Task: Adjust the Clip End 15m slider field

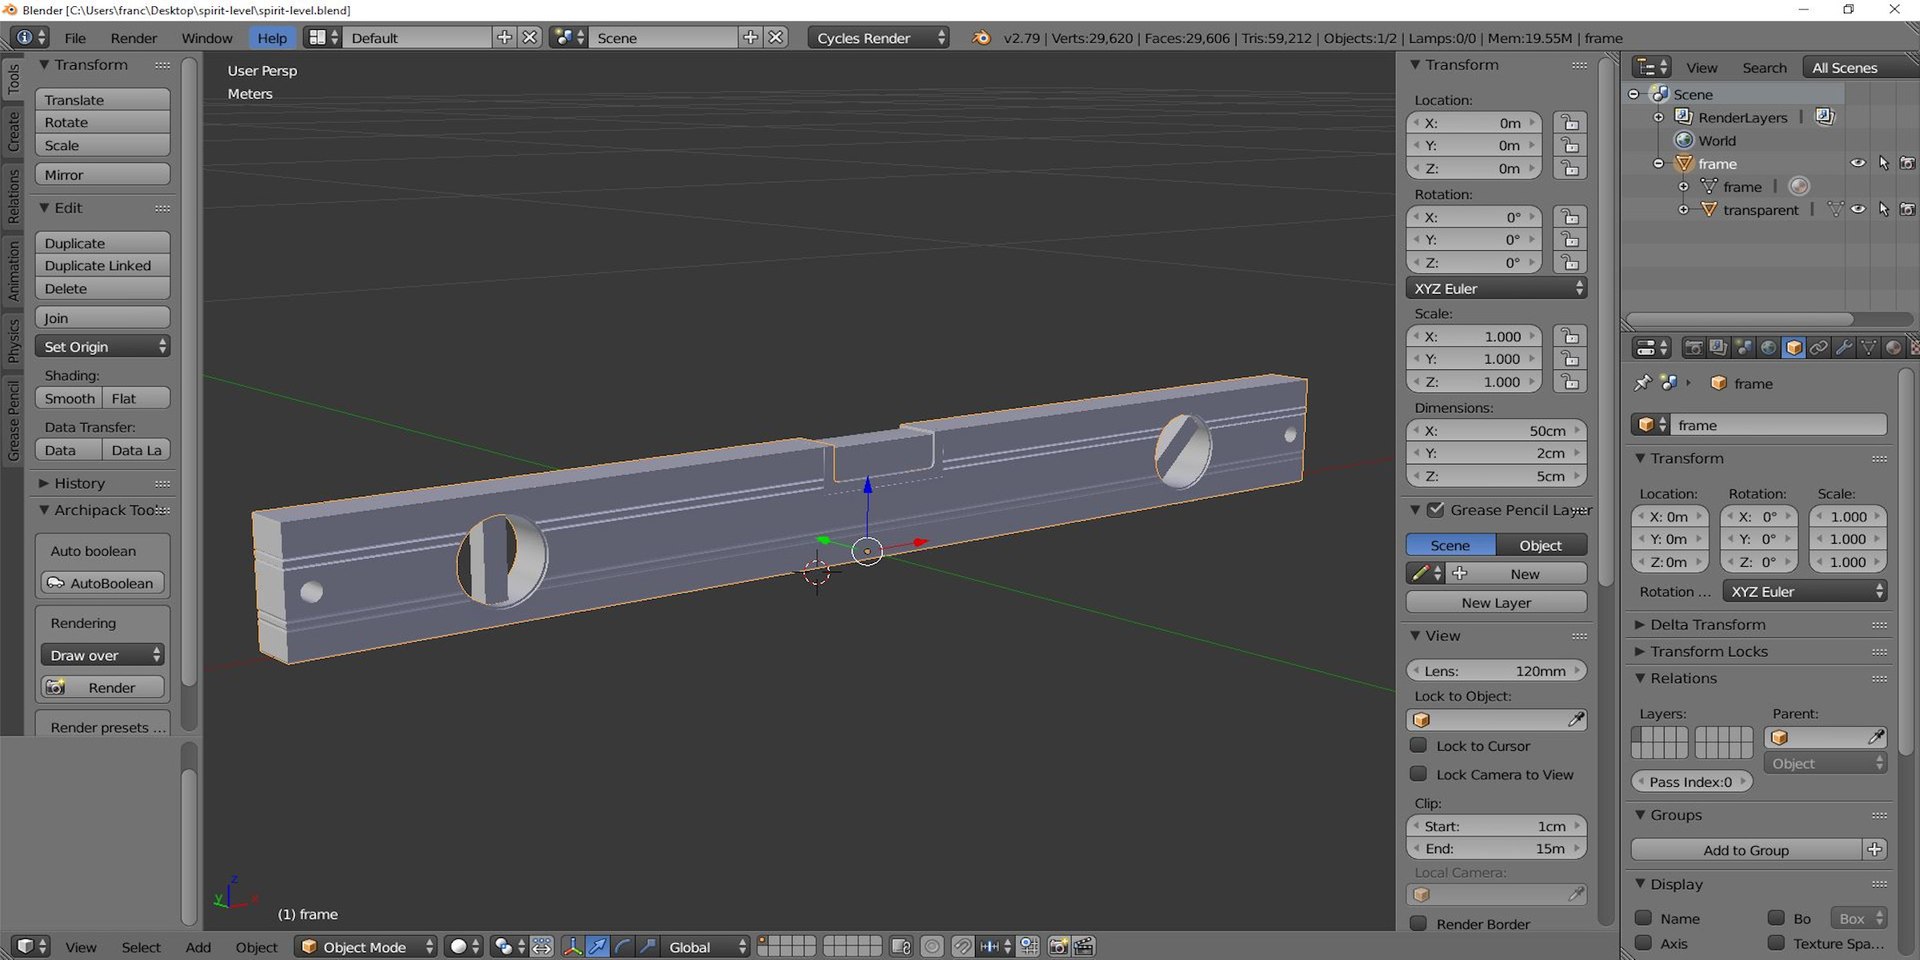Action: coord(1496,848)
